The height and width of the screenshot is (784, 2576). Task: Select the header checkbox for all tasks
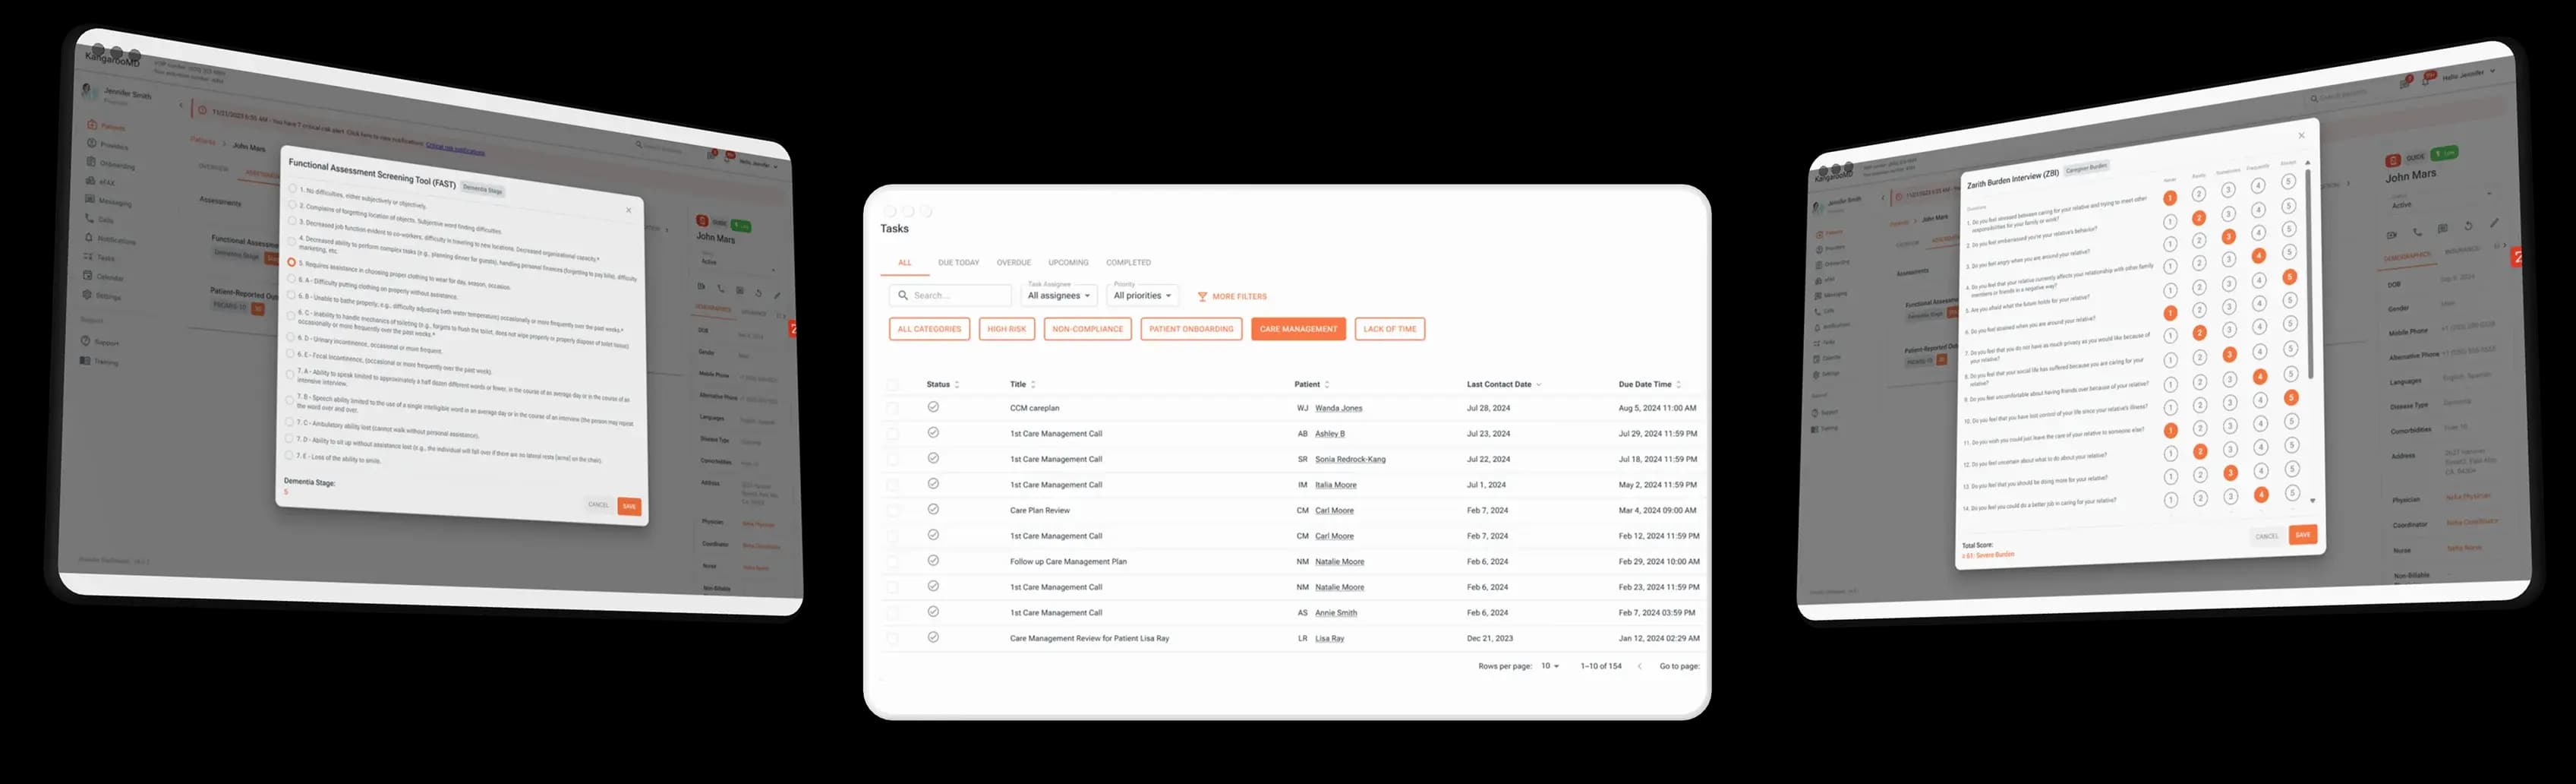click(x=893, y=385)
